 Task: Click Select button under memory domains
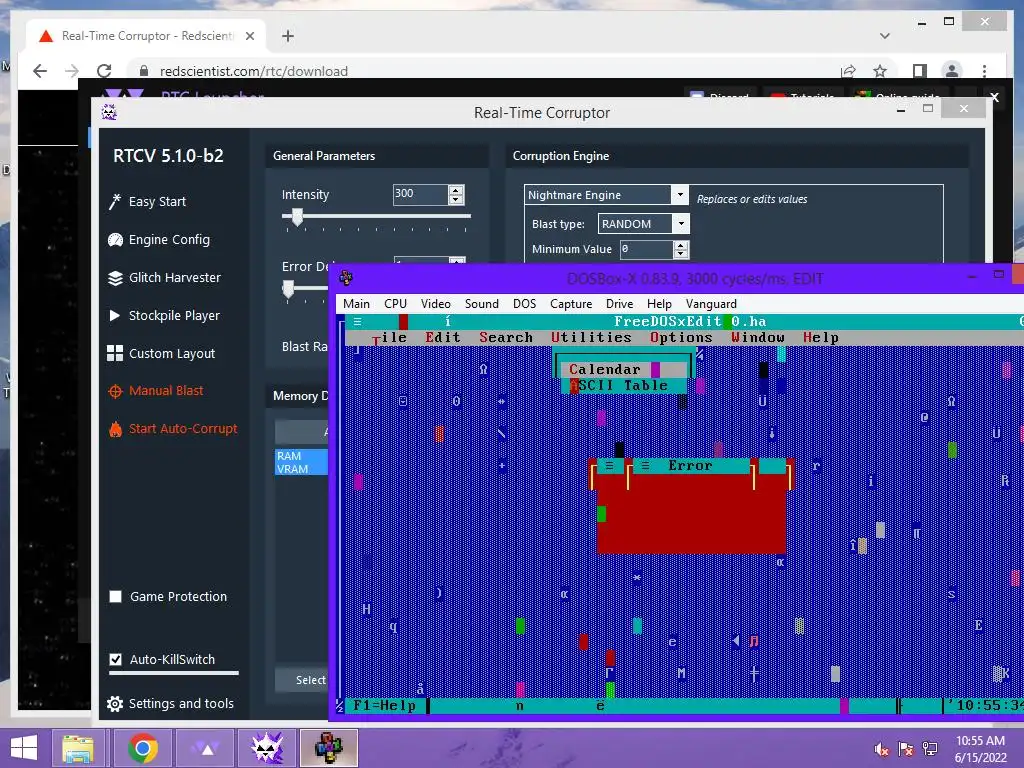pyautogui.click(x=310, y=680)
